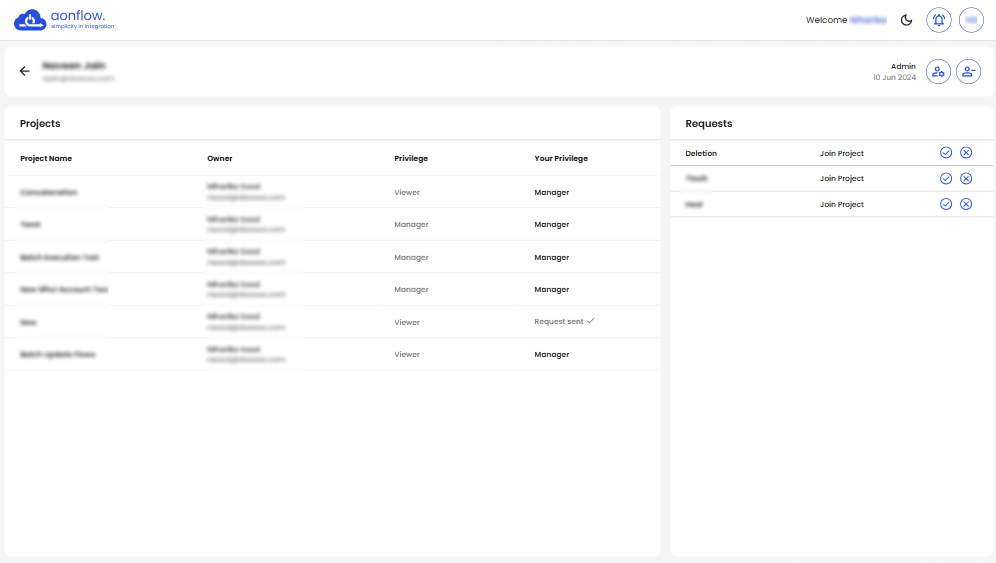Reject the Deletion join project request
Viewport: 996px width, 563px height.
coord(966,153)
